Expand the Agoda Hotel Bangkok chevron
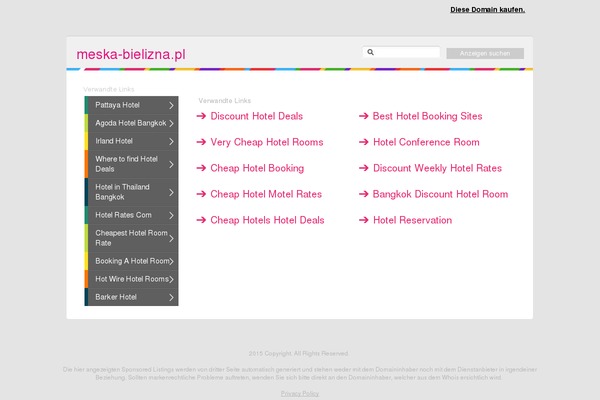The width and height of the screenshot is (600, 400). coord(172,123)
